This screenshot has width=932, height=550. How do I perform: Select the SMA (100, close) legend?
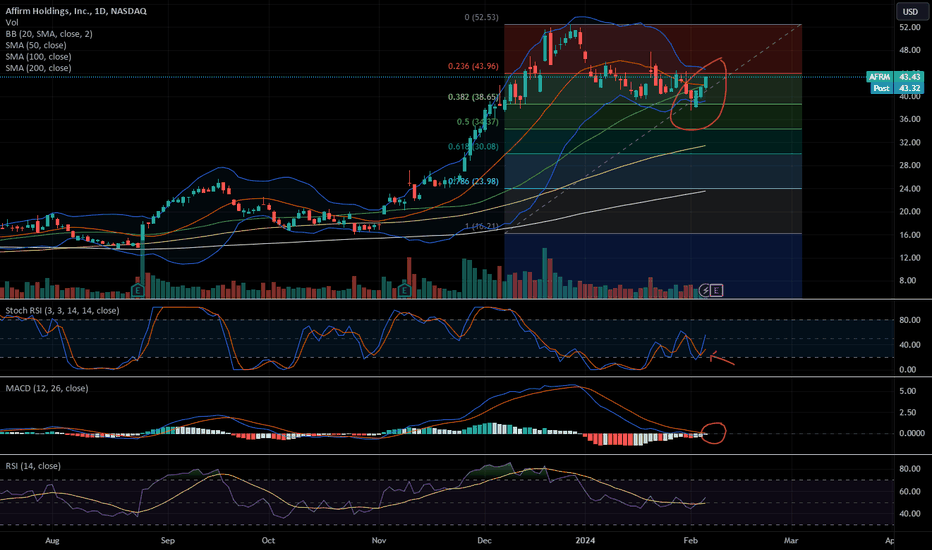pos(38,56)
